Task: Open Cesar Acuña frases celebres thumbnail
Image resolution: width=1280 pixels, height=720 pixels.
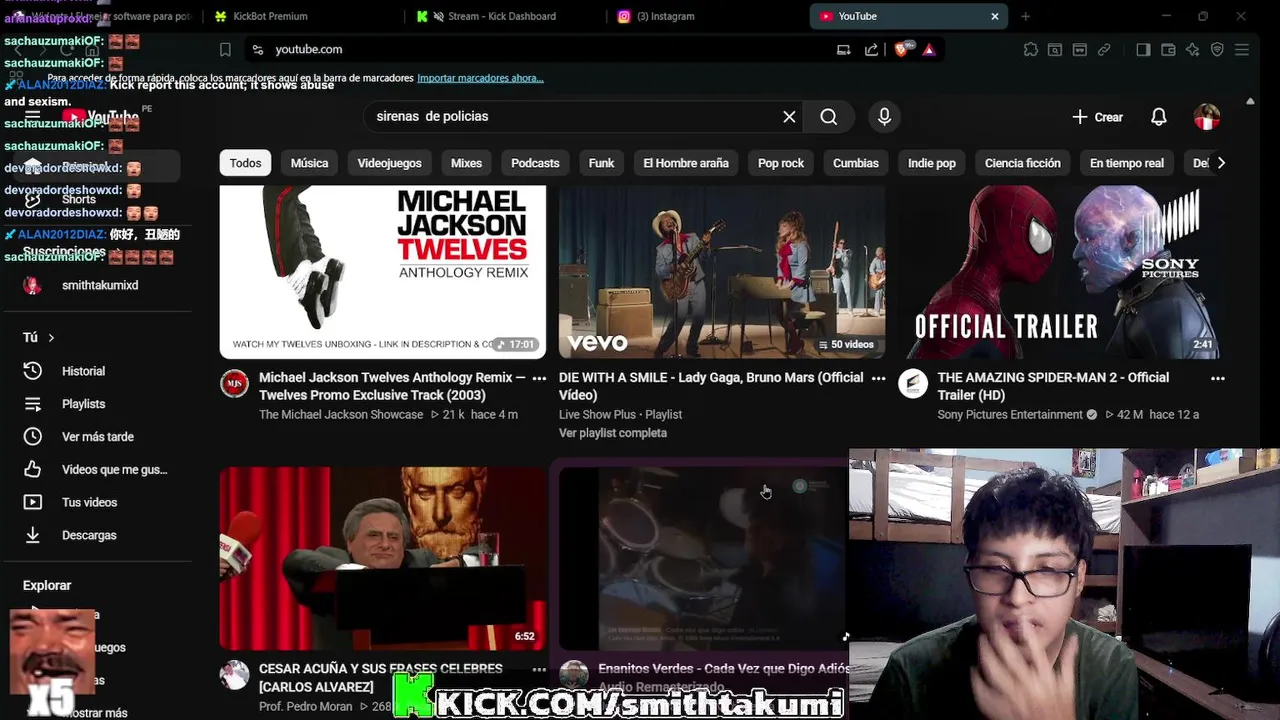Action: [383, 558]
